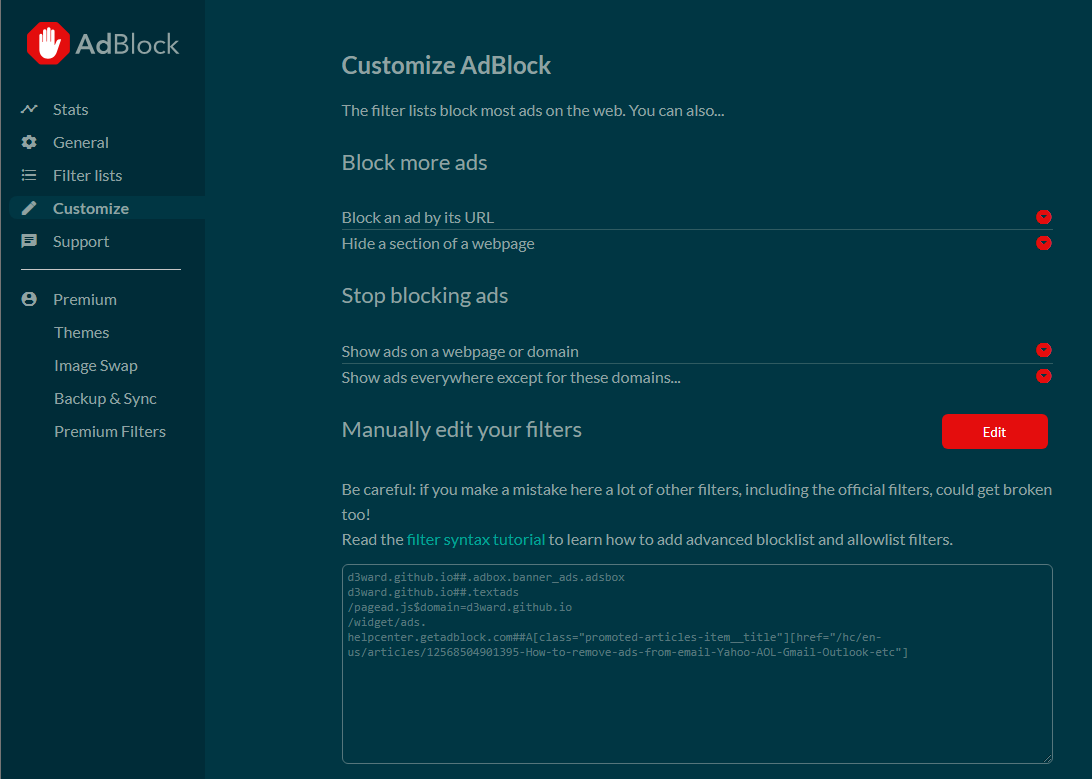Click the Stats line-chart icon
This screenshot has height=779, width=1092.
(x=29, y=109)
